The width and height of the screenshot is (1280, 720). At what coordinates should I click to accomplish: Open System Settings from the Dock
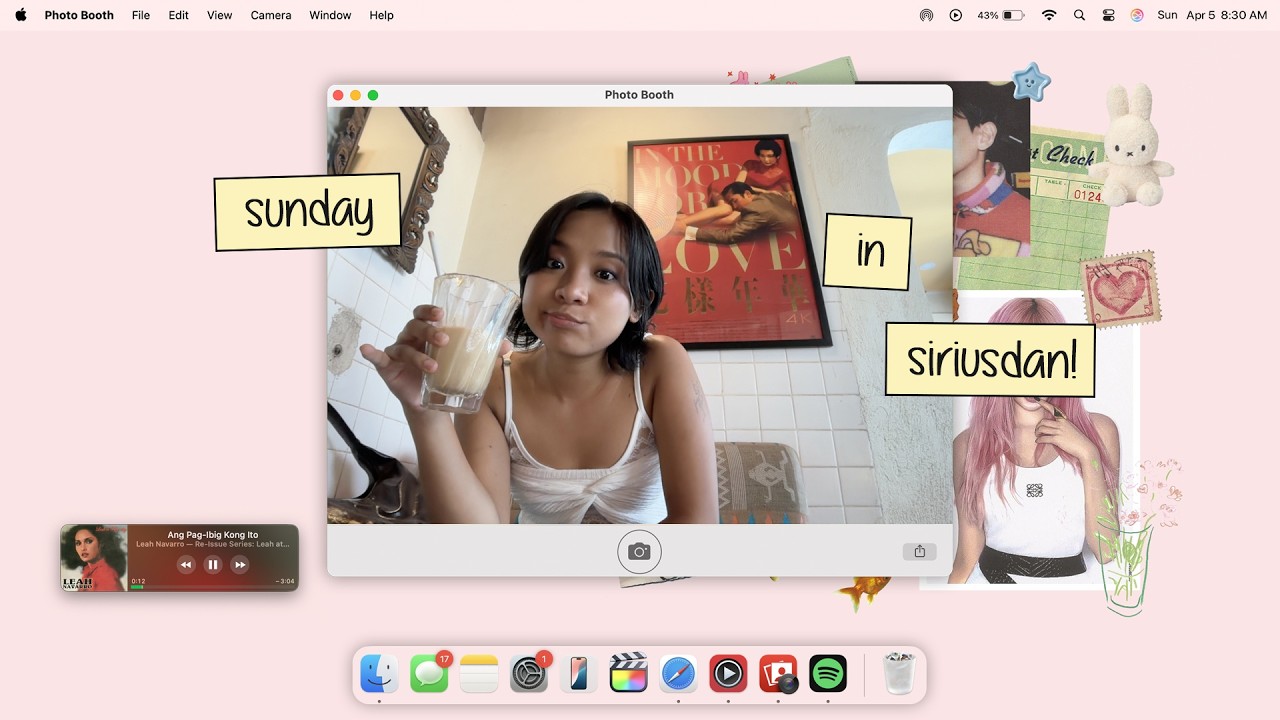click(529, 673)
